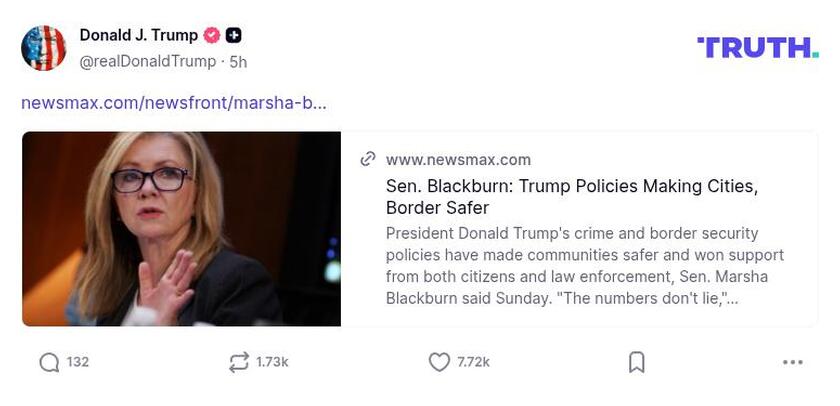
Task: Click the Donald J. Trump display name
Action: (x=139, y=35)
